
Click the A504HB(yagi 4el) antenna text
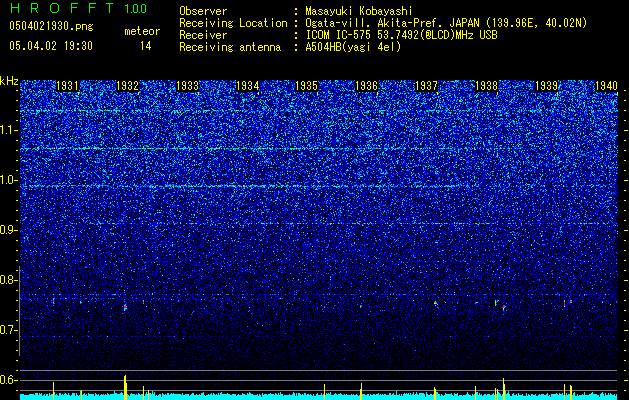pos(353,47)
